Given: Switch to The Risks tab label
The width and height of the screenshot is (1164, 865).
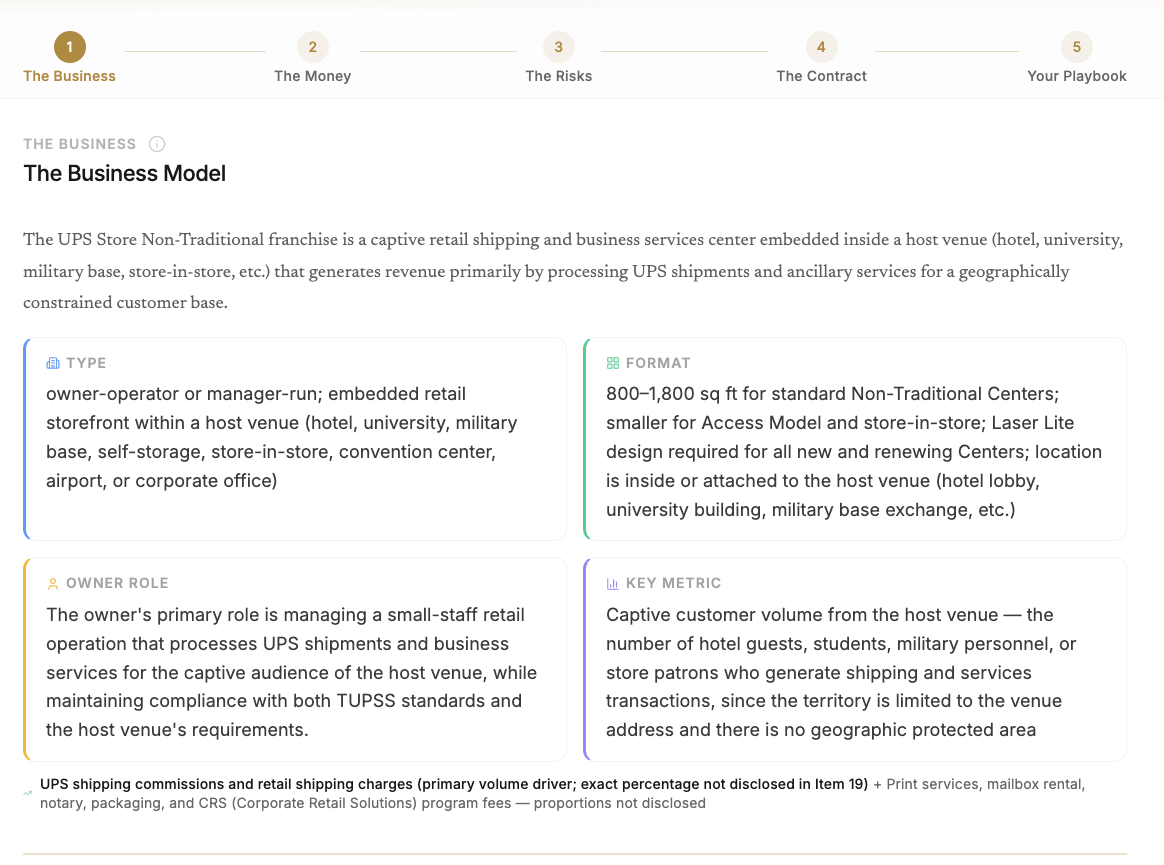Looking at the screenshot, I should (558, 76).
